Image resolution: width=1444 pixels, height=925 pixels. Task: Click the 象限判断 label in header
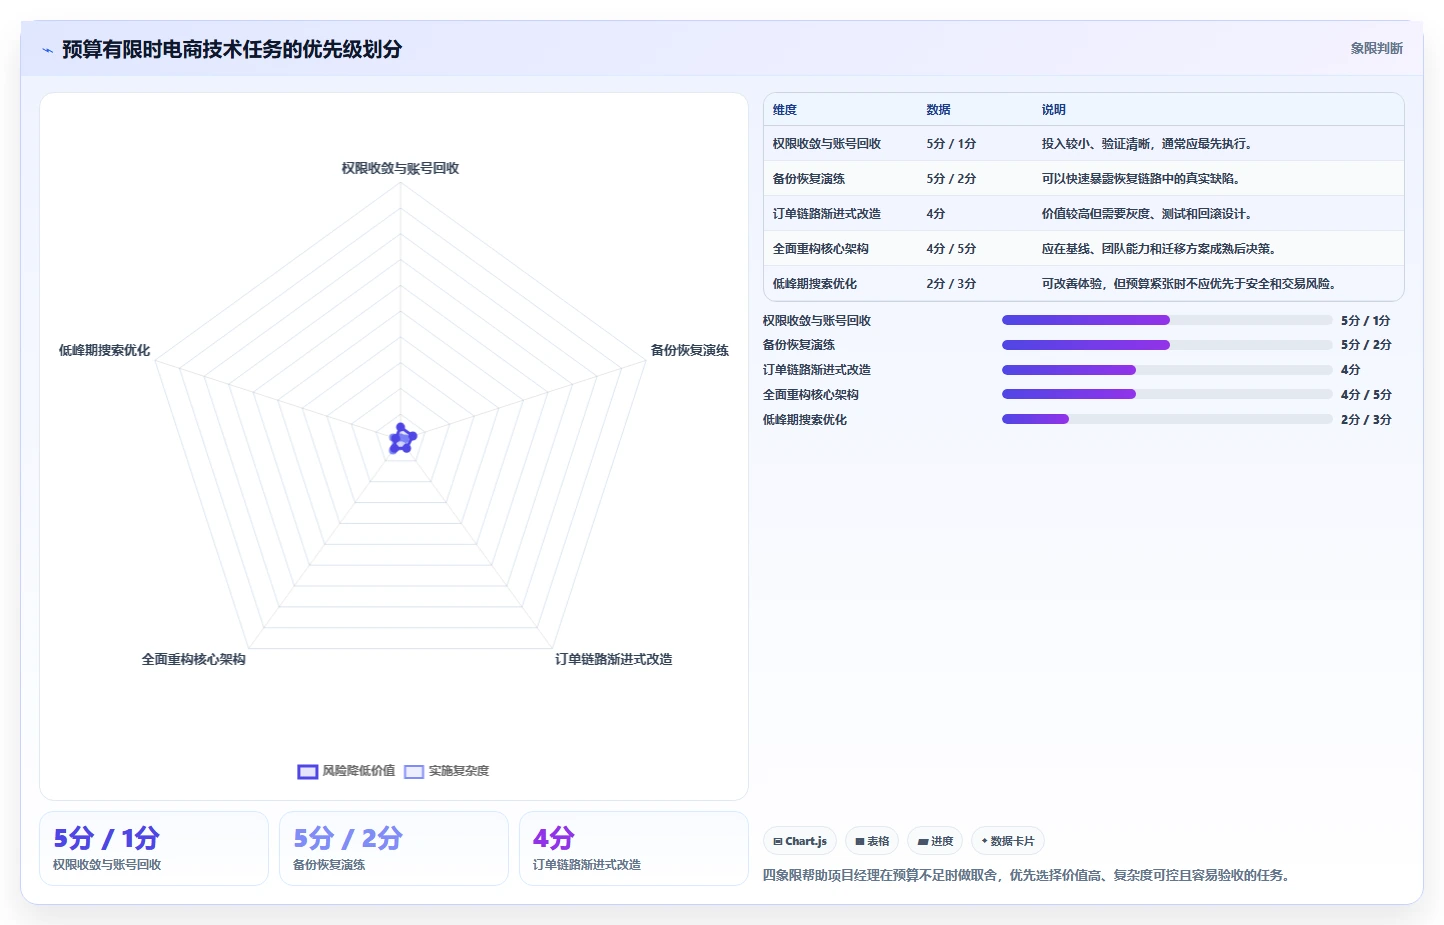pos(1376,48)
